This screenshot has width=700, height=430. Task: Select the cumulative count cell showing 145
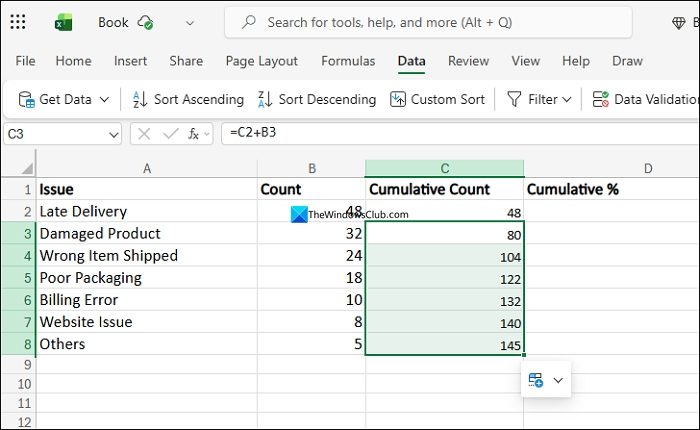(x=445, y=344)
